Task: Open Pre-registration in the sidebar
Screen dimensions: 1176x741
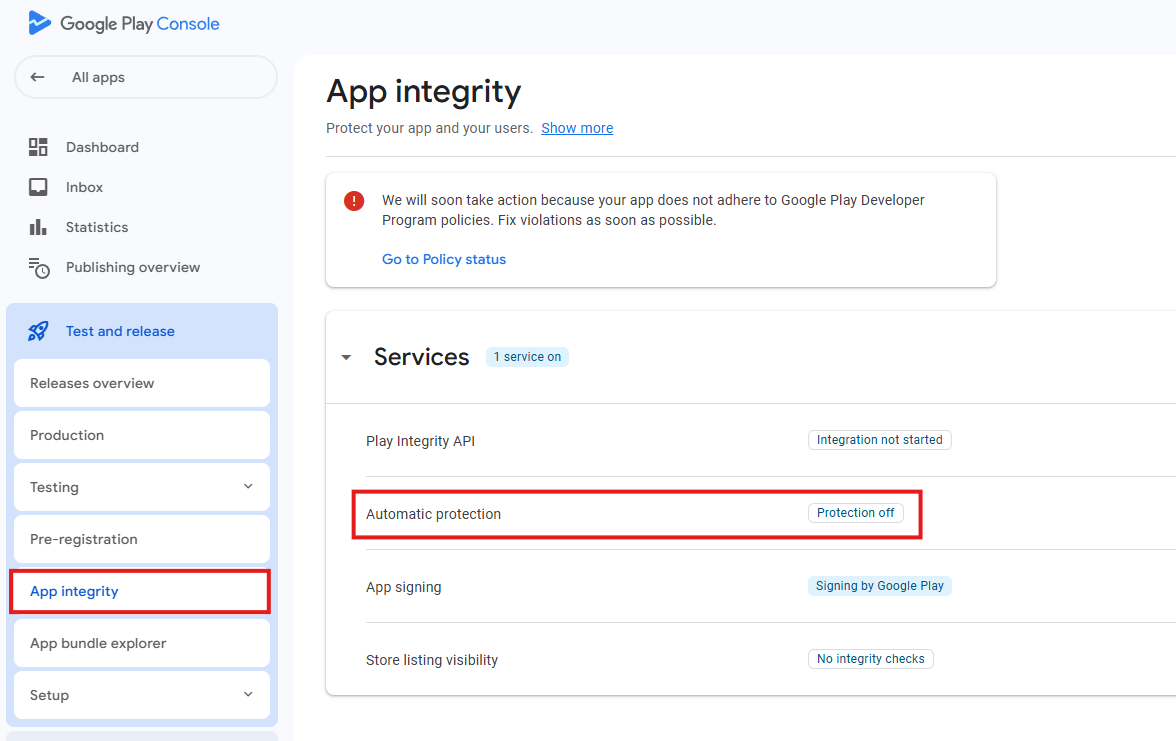Action: pyautogui.click(x=142, y=539)
